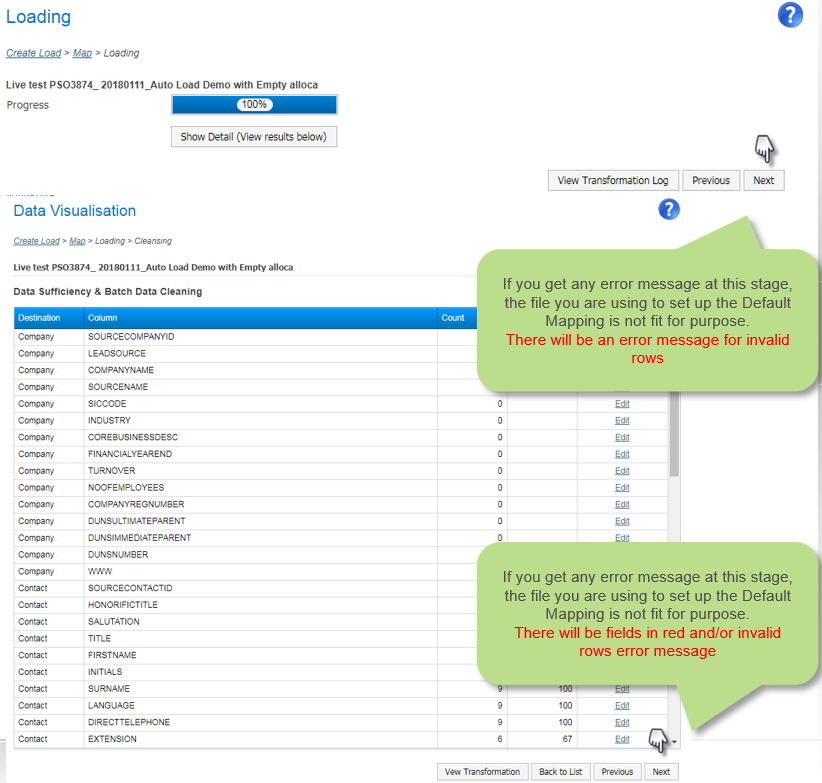This screenshot has width=822, height=783.
Task: Select the EXTENSION cell
Action: [x=261, y=739]
